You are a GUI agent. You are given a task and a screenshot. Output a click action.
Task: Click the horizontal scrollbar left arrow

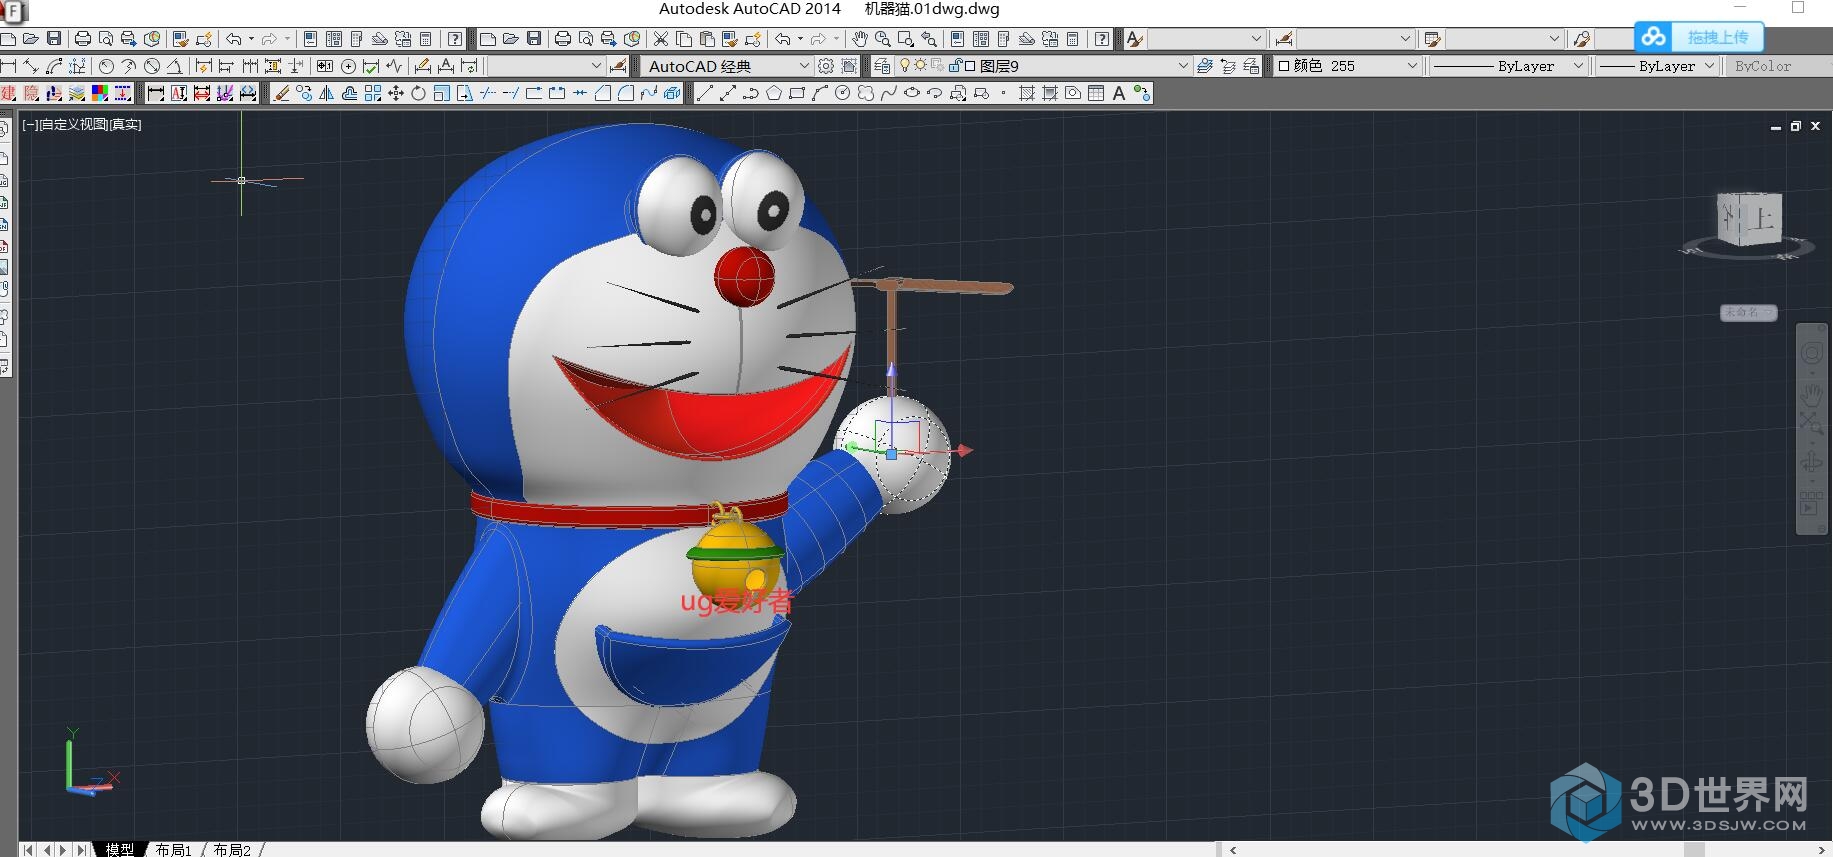(1233, 850)
